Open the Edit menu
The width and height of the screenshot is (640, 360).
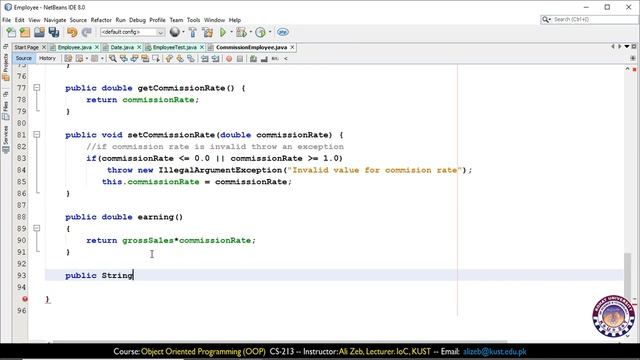(x=20, y=20)
